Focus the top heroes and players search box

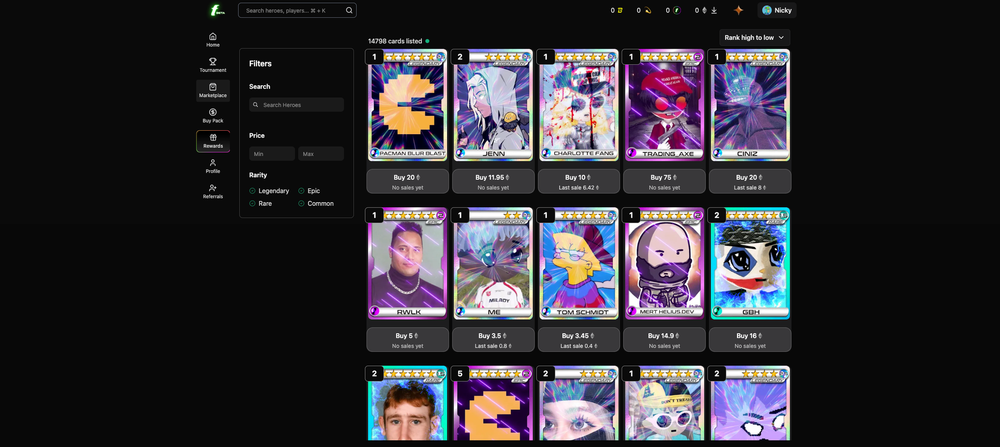[x=297, y=10]
